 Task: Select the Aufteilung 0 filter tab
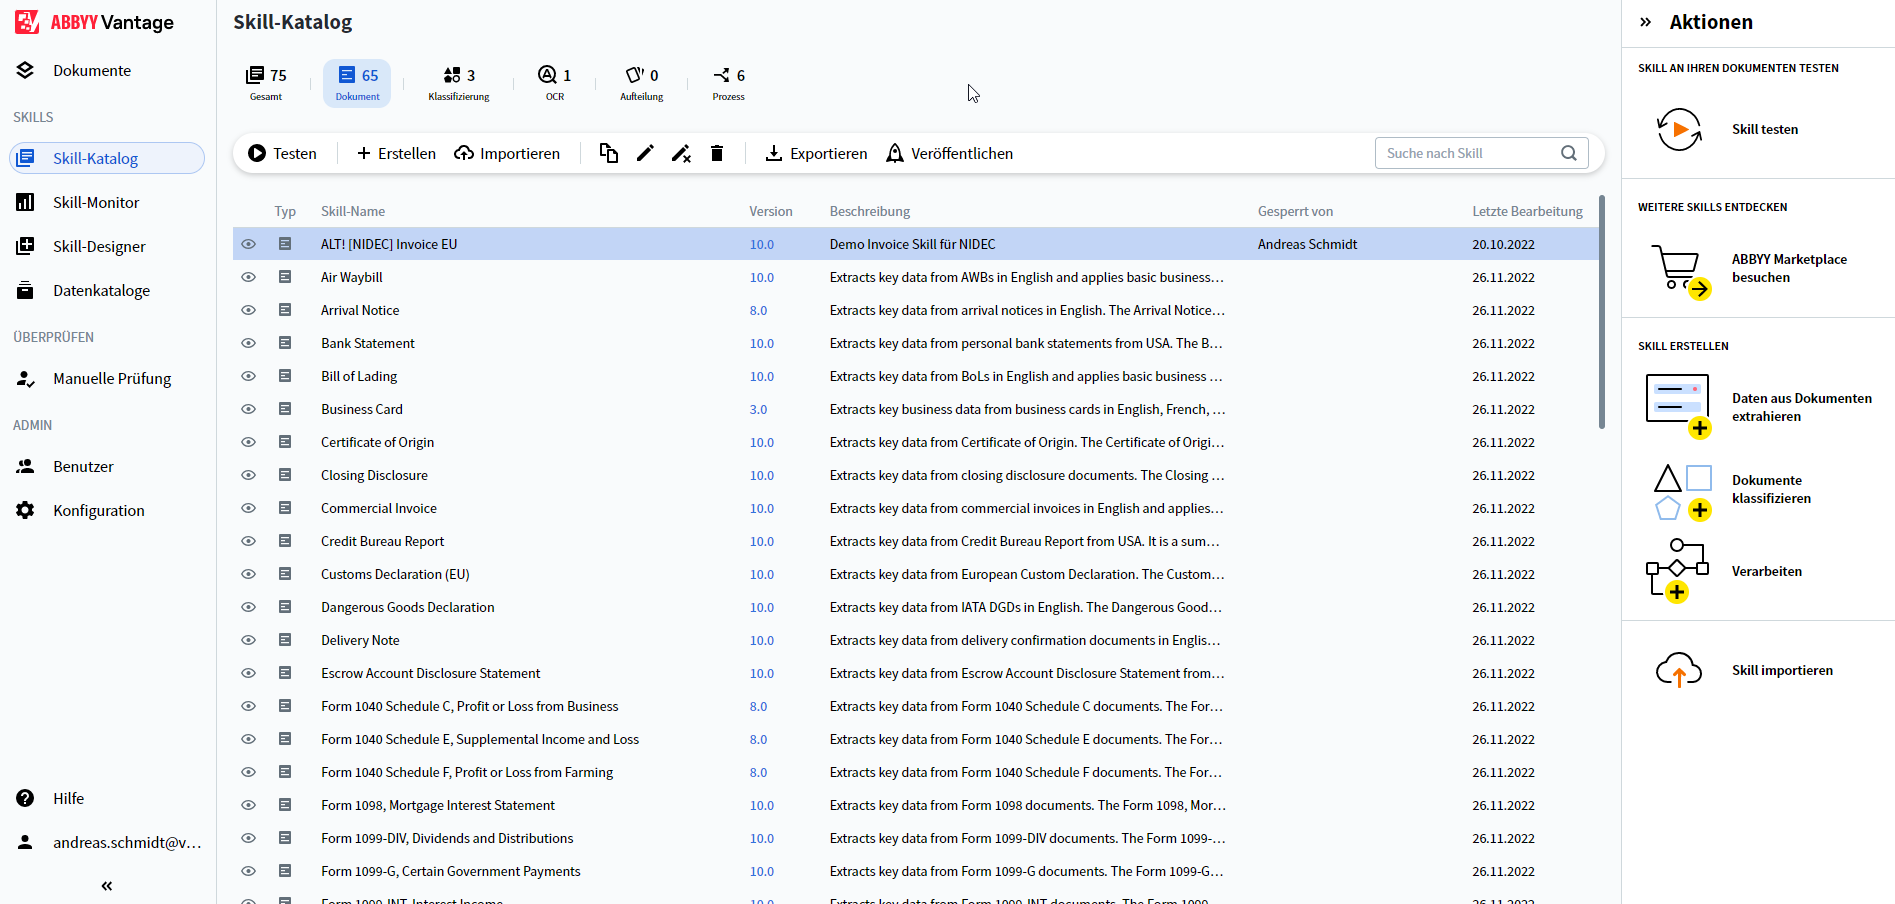tap(642, 83)
